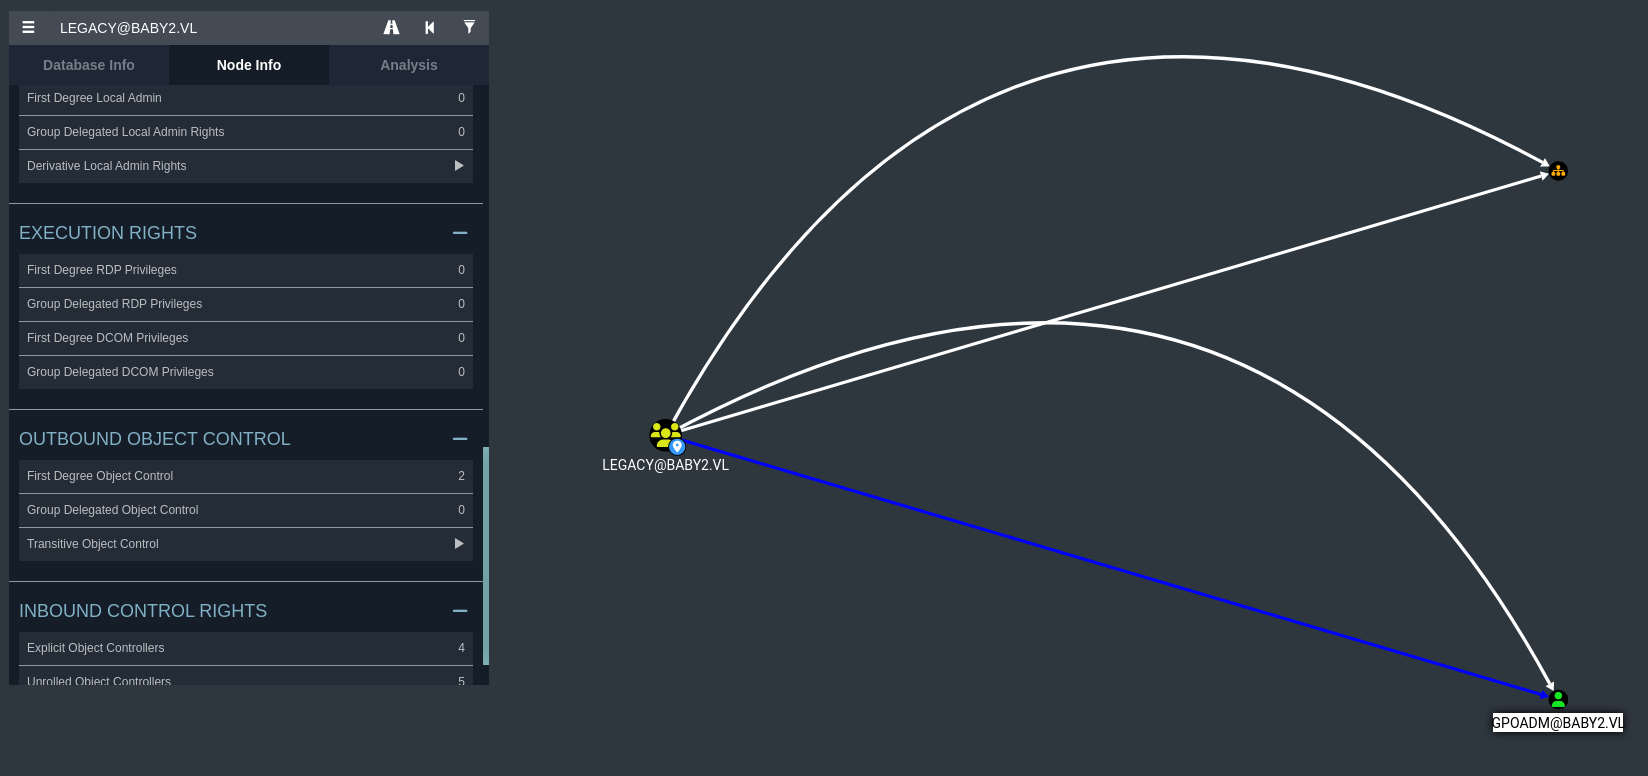This screenshot has width=1648, height=776.
Task: Collapse the Inbound Control Rights section
Action: [460, 611]
